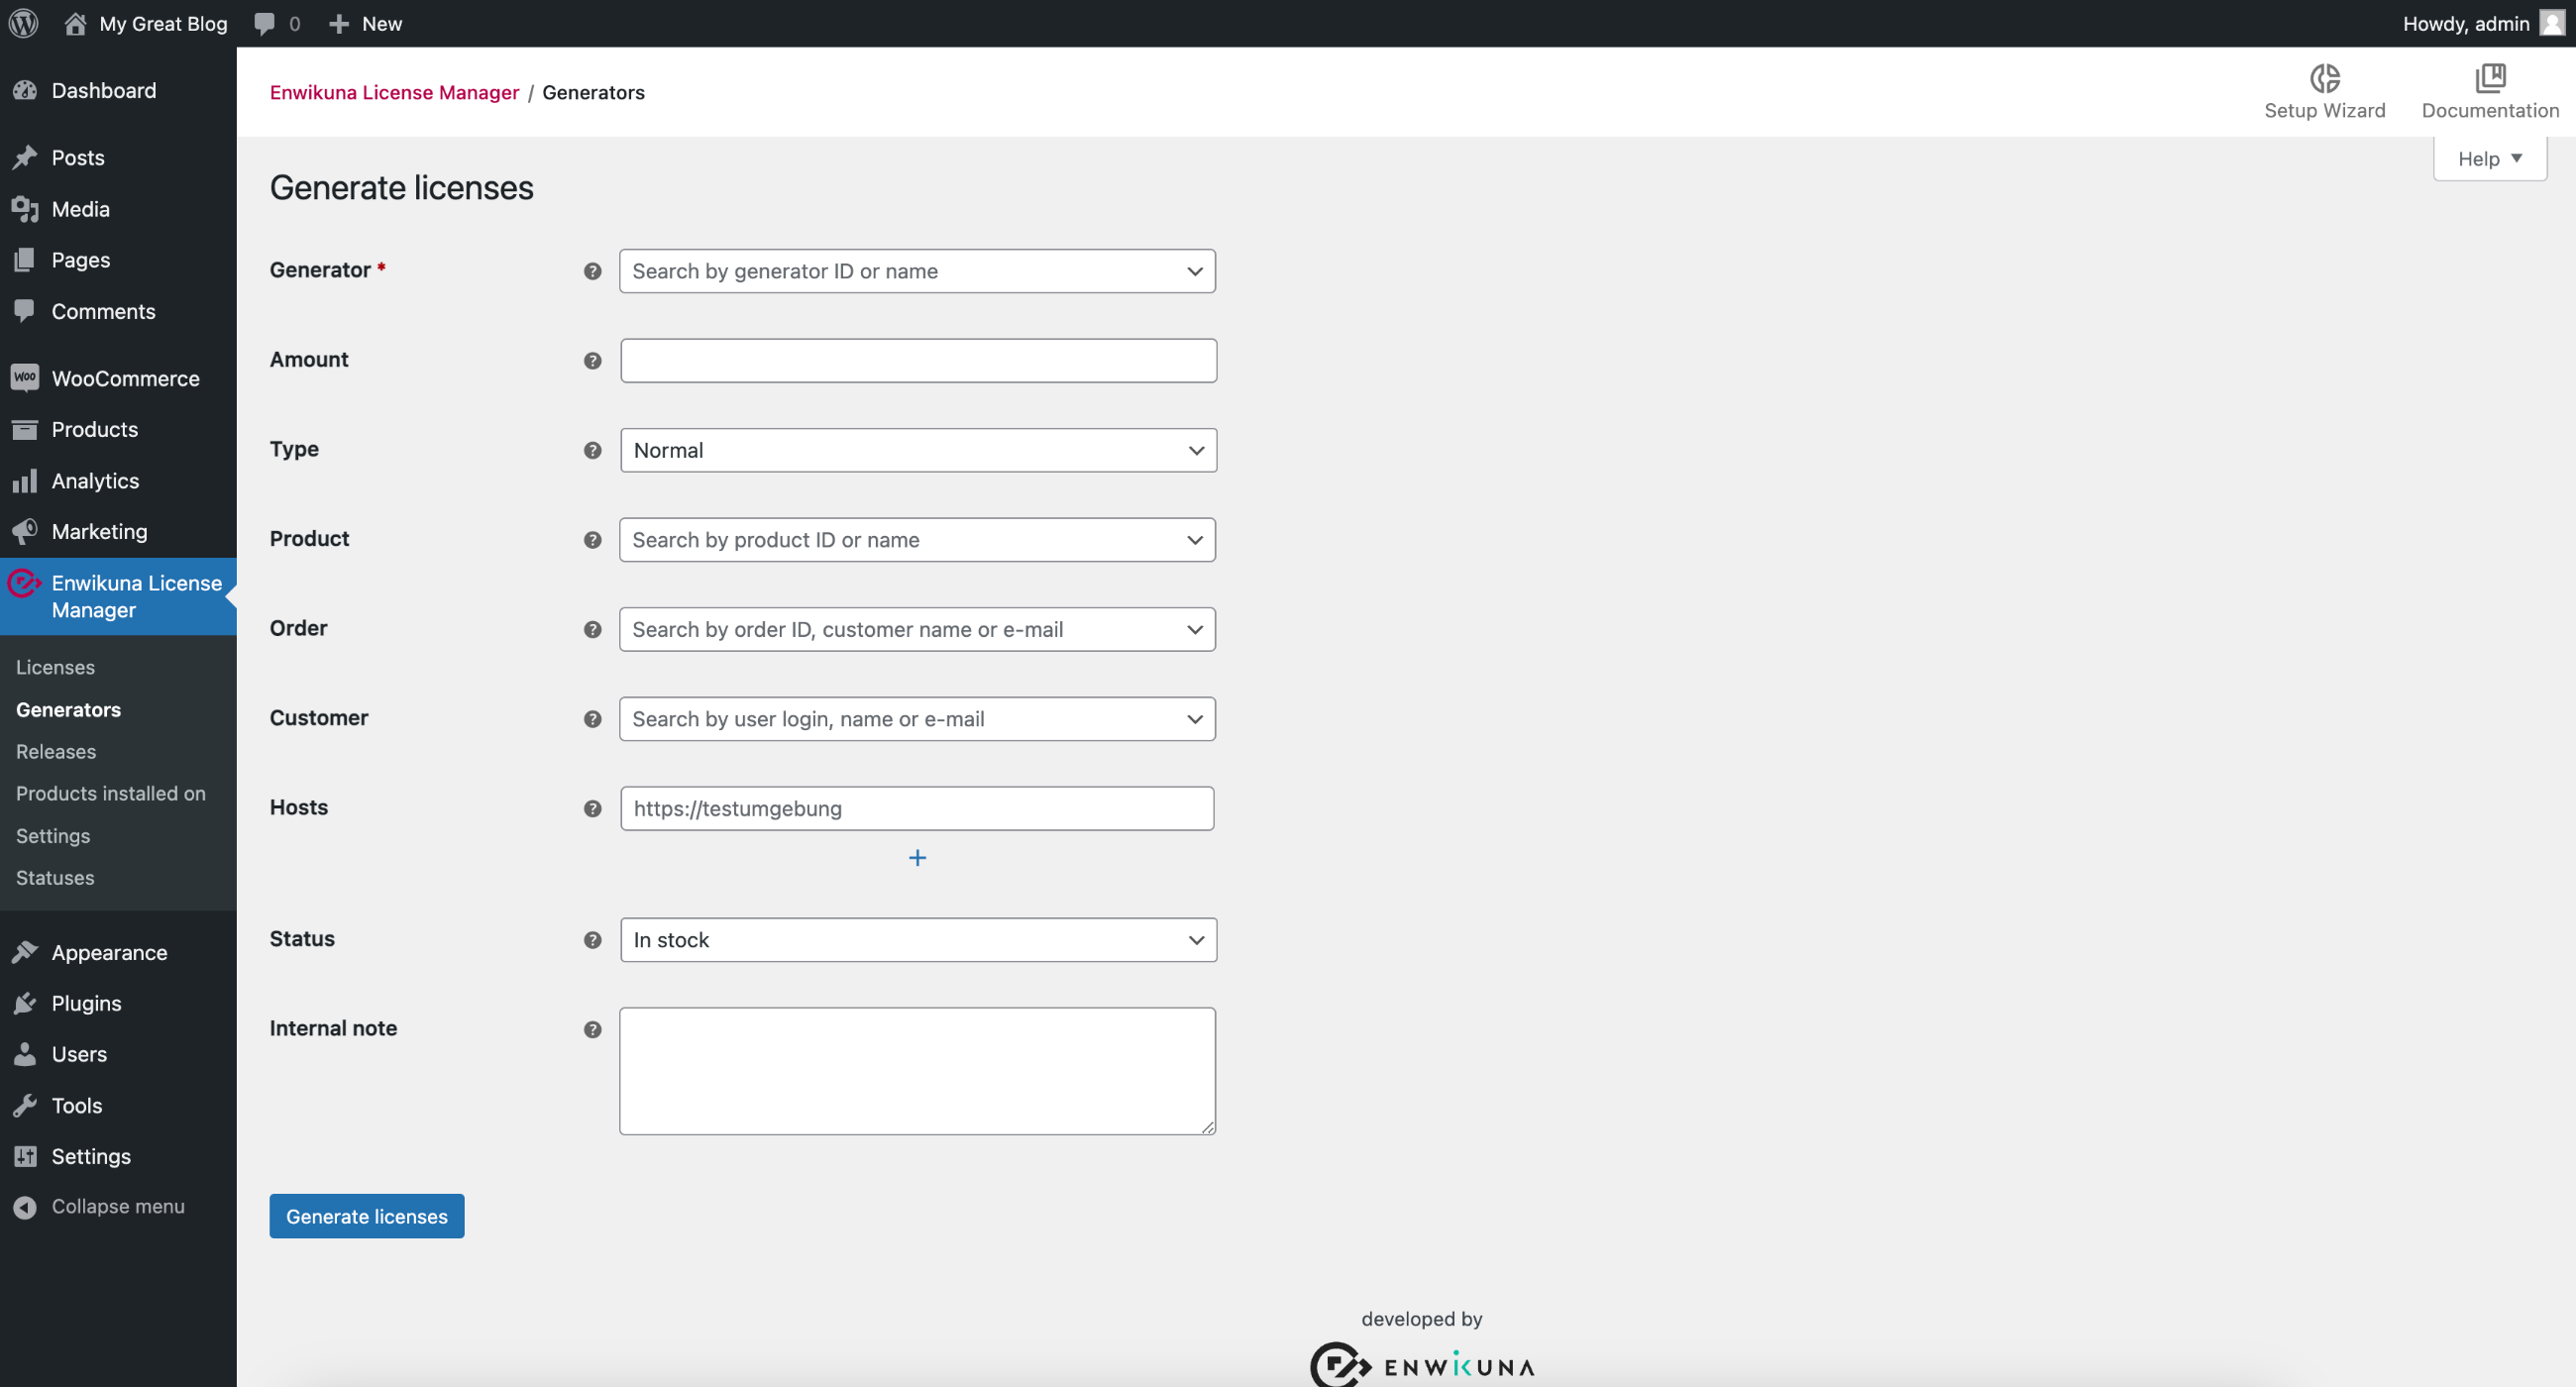The width and height of the screenshot is (2576, 1387).
Task: Select the Licenses menu item
Action: click(54, 666)
